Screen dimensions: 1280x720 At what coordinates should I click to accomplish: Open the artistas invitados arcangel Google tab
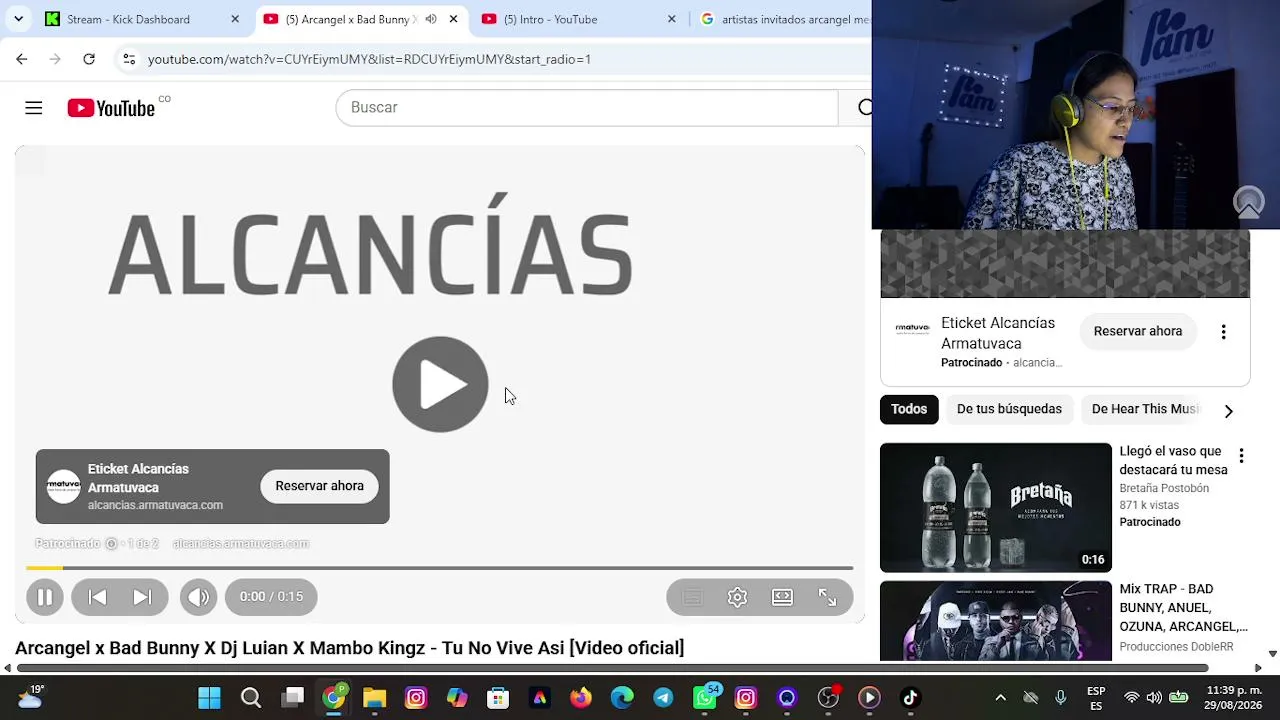[x=785, y=19]
